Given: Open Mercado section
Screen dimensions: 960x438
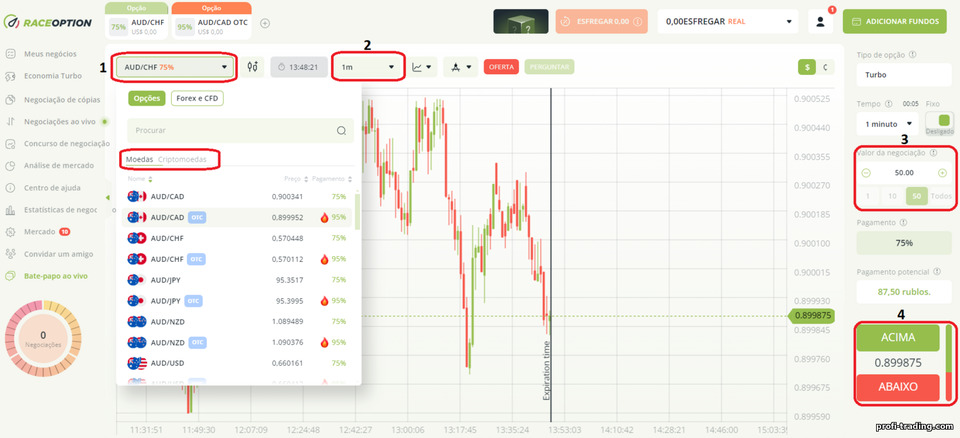Looking at the screenshot, I should click(38, 232).
